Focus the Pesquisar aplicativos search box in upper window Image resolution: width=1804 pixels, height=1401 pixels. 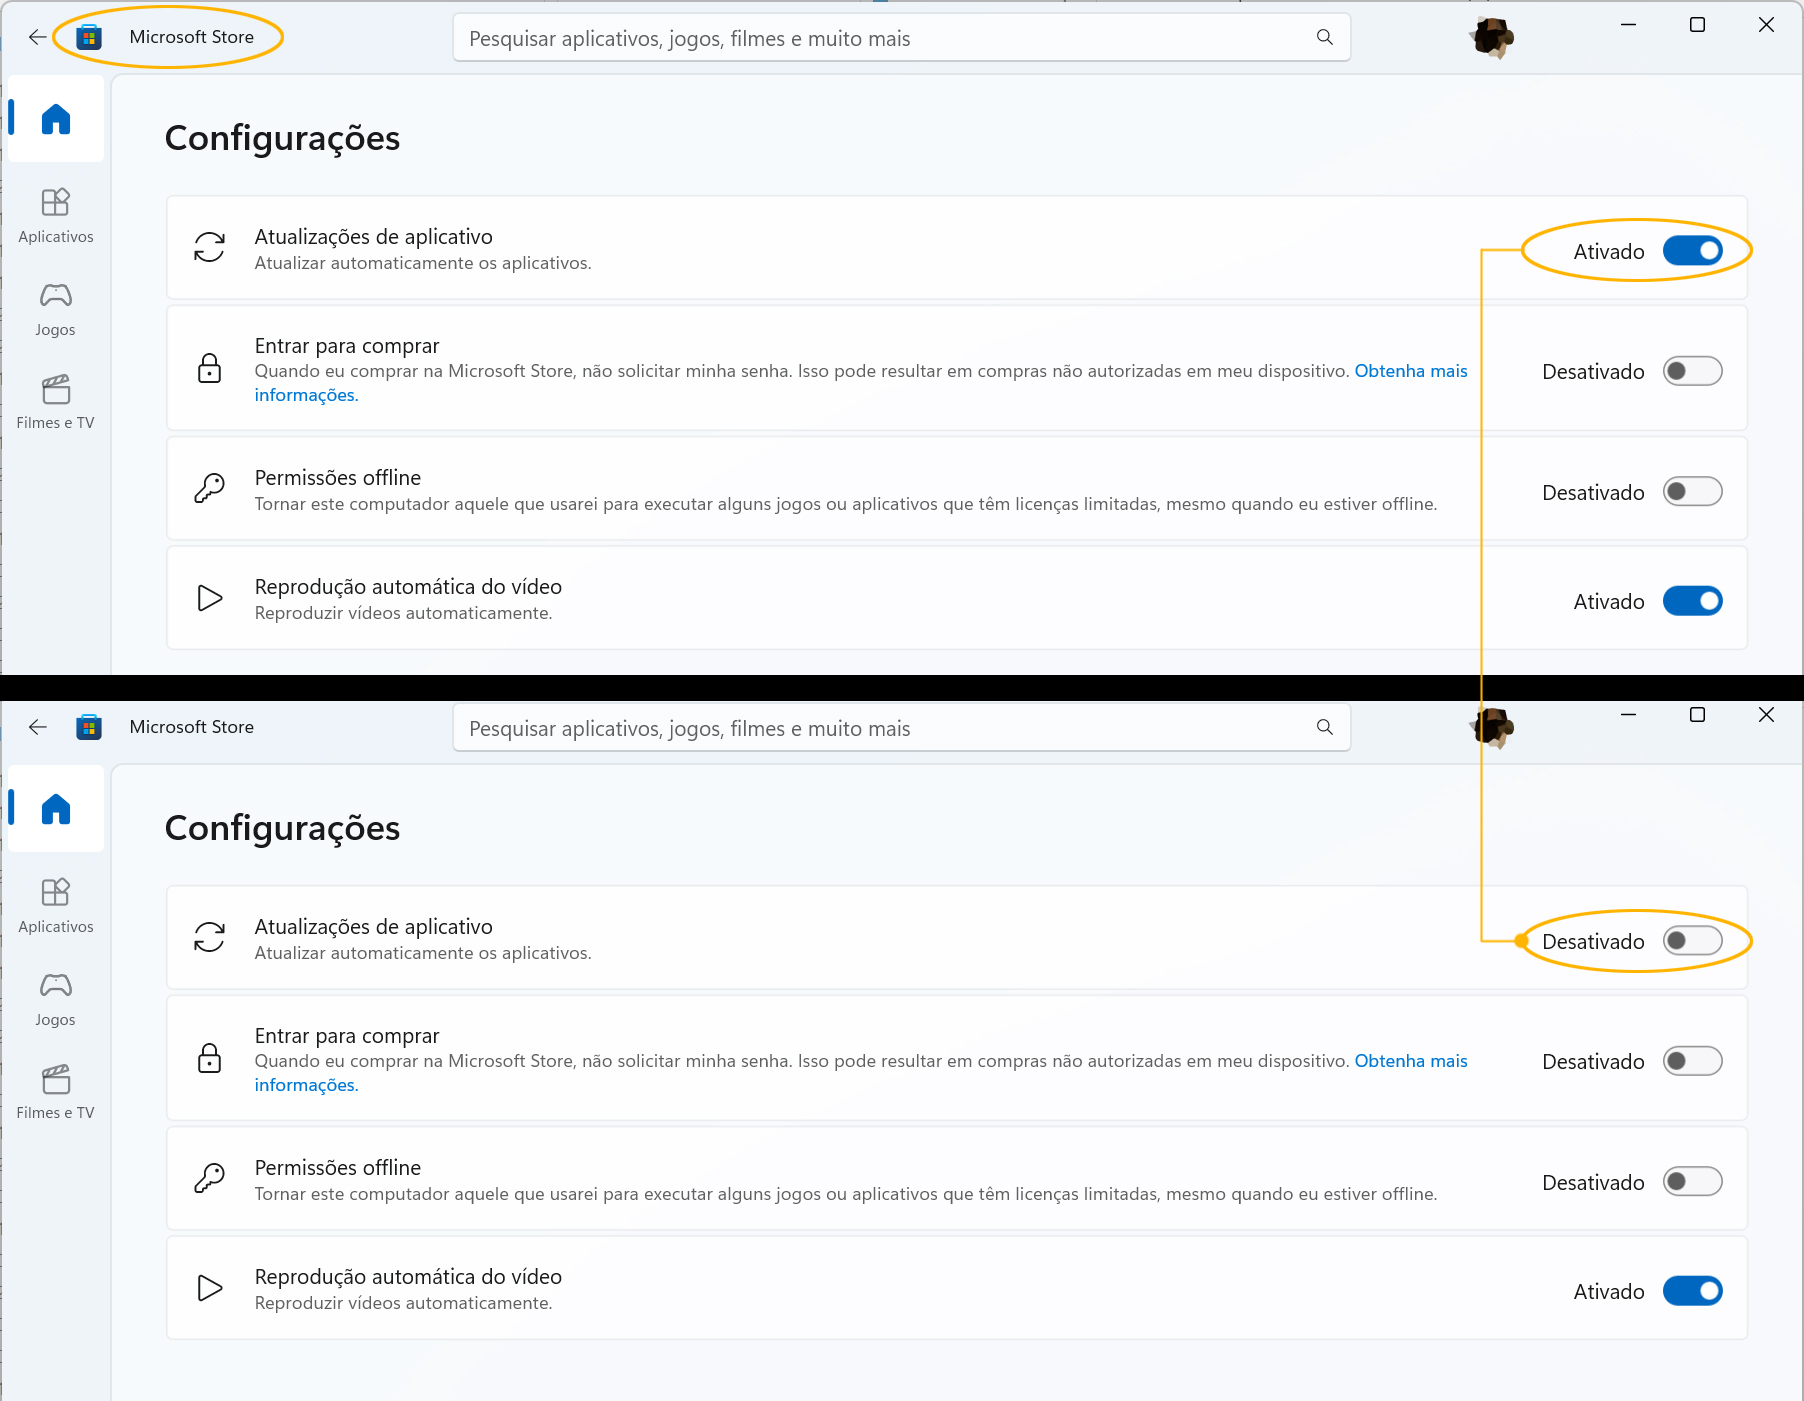pos(880,38)
